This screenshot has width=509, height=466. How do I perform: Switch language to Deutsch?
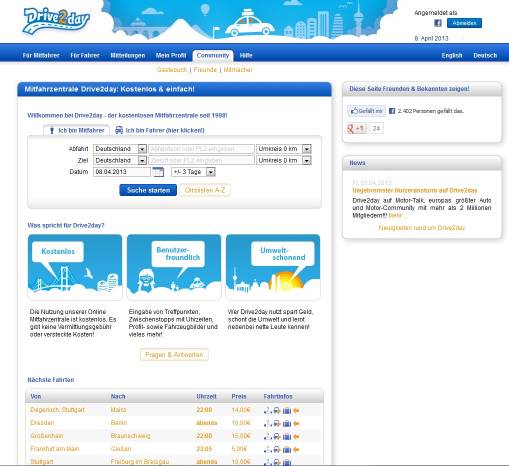coord(485,55)
